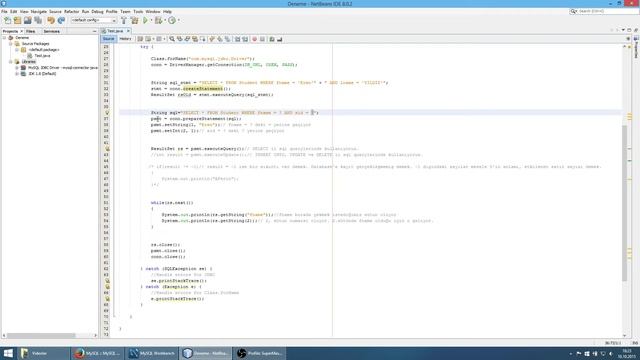The image size is (640, 360).
Task: Click the Open Project toolbar icon
Action: 27,20
